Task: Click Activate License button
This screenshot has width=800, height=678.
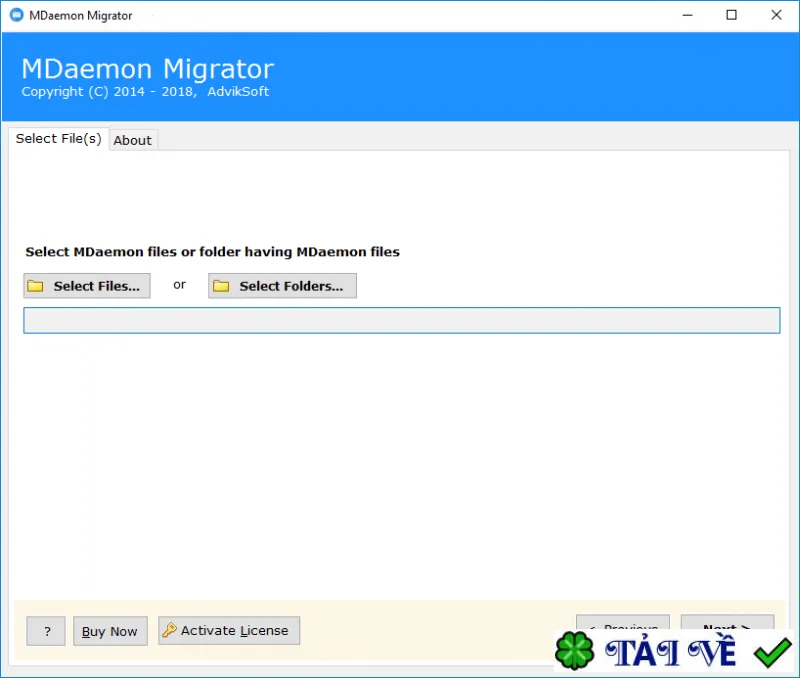Action: (229, 631)
